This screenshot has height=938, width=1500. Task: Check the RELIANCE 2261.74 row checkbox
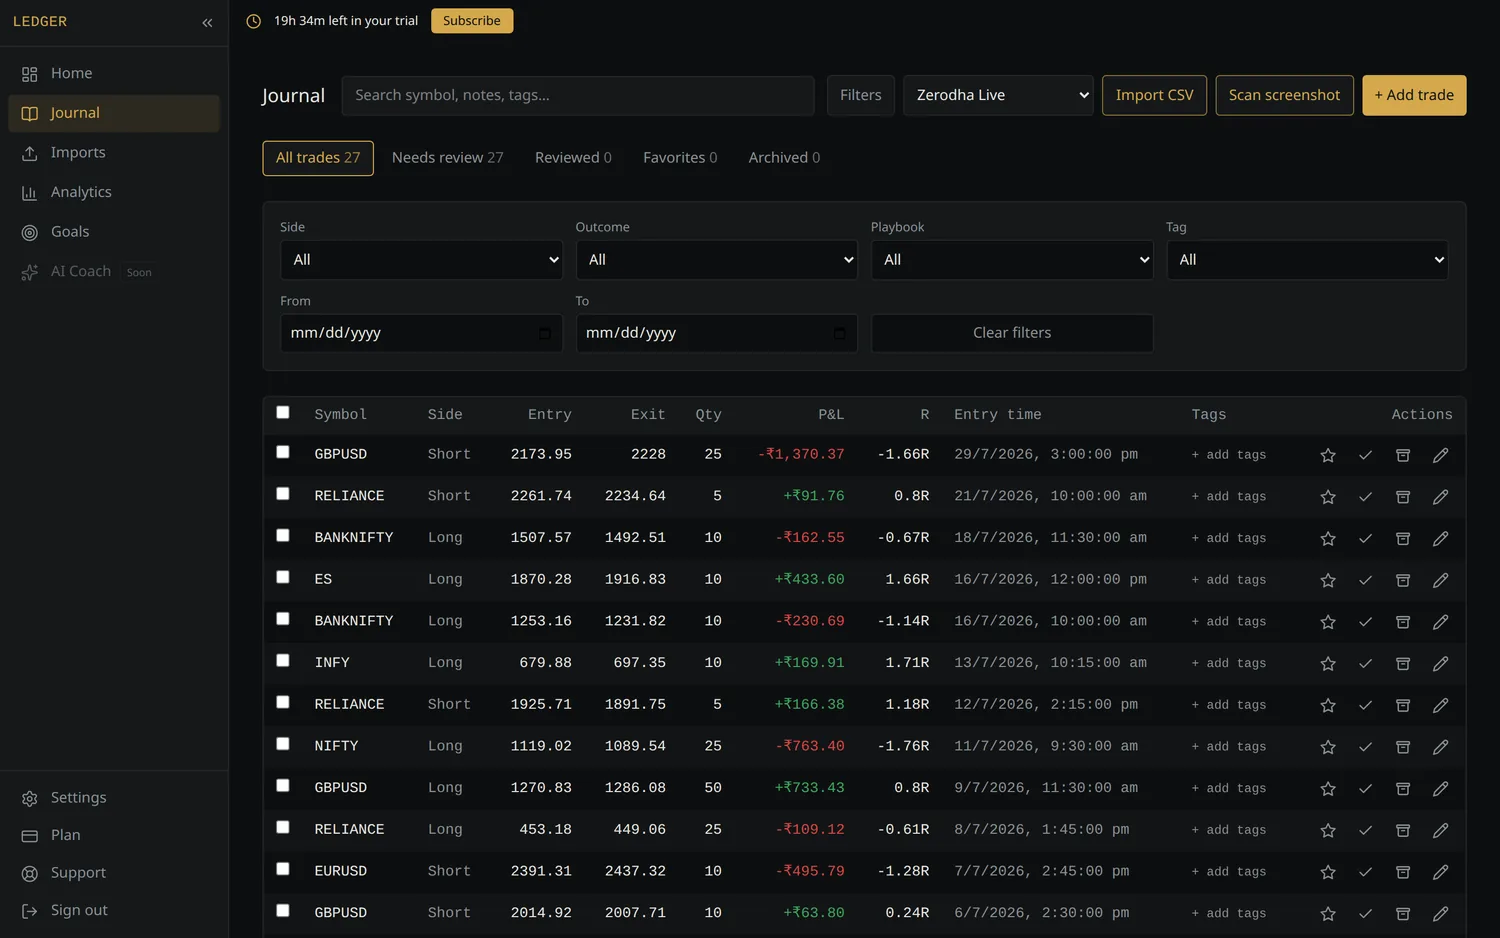pyautogui.click(x=283, y=494)
